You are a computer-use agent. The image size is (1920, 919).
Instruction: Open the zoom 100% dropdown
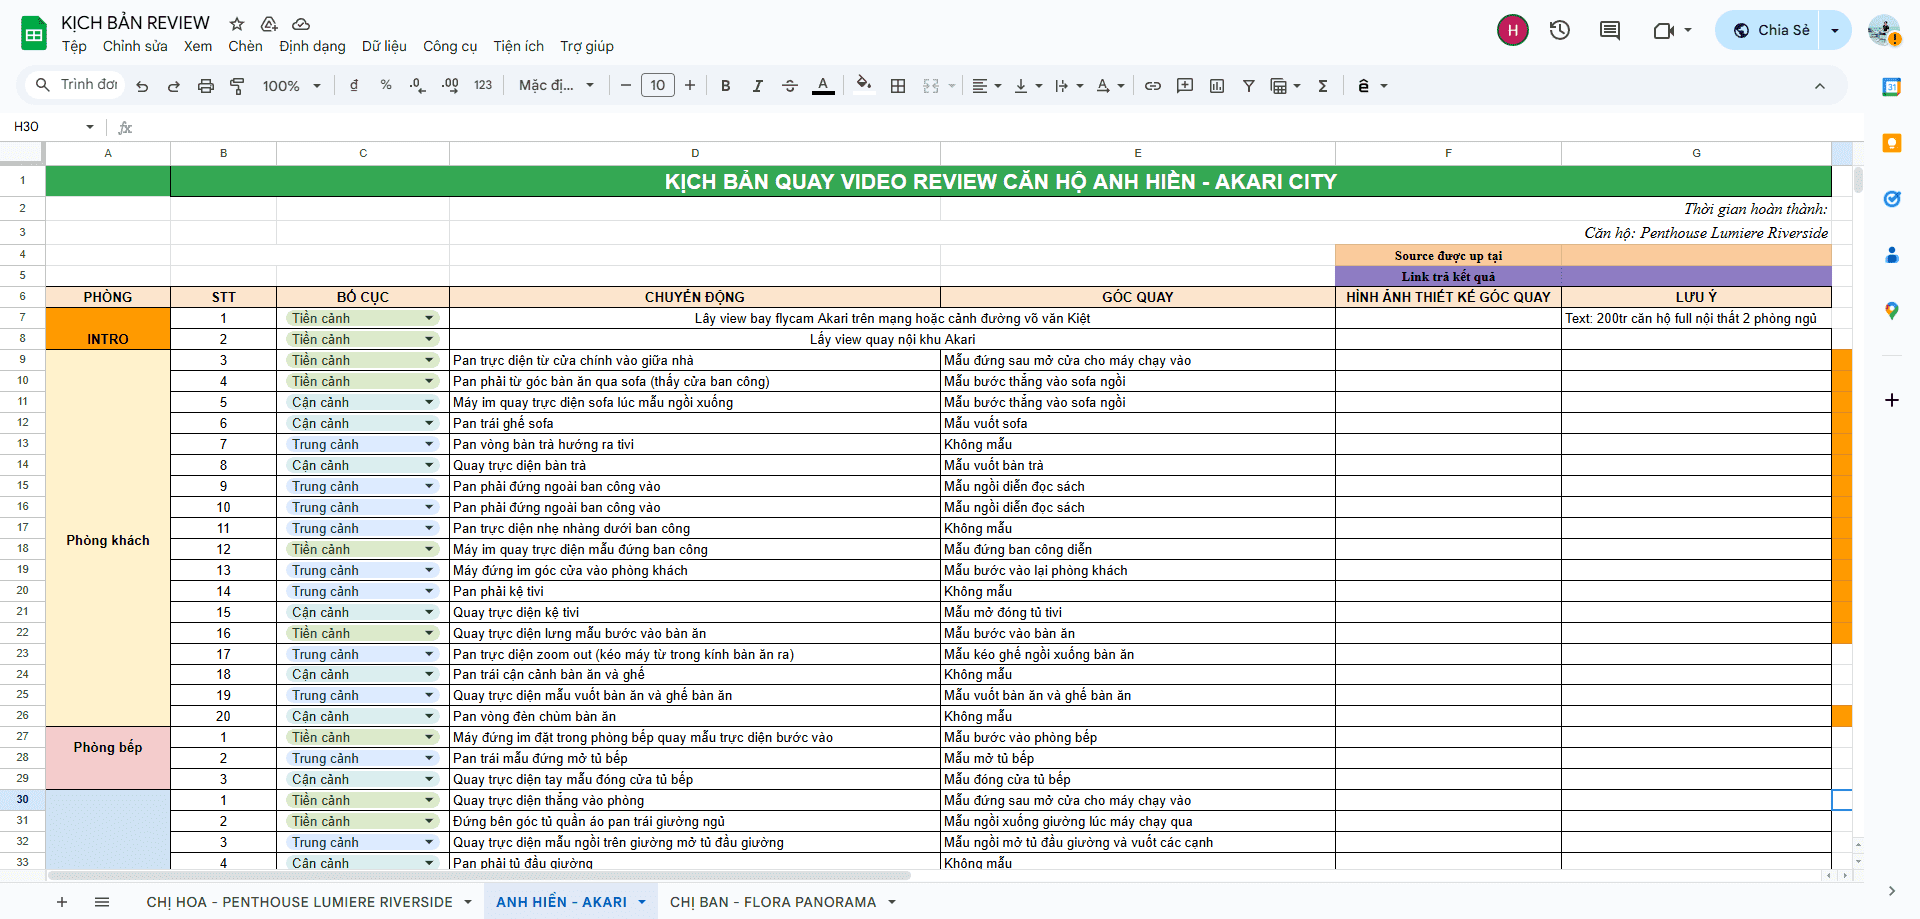tap(291, 86)
